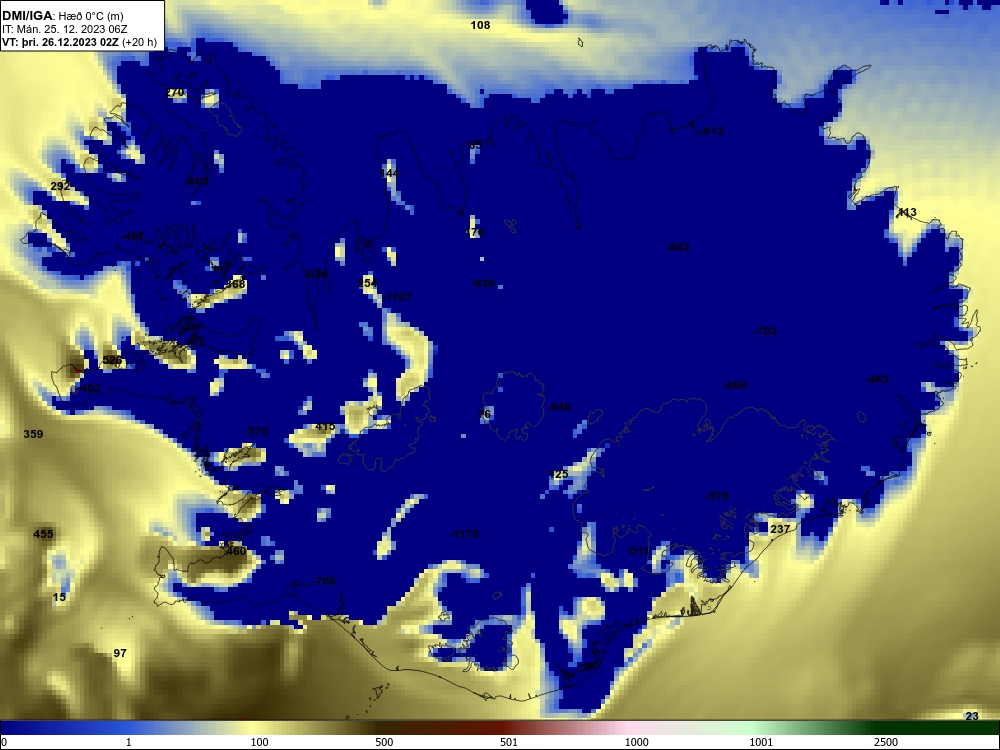Click the map title 'DMI/IGA: Hæð 0°C (m)'

coord(62,16)
